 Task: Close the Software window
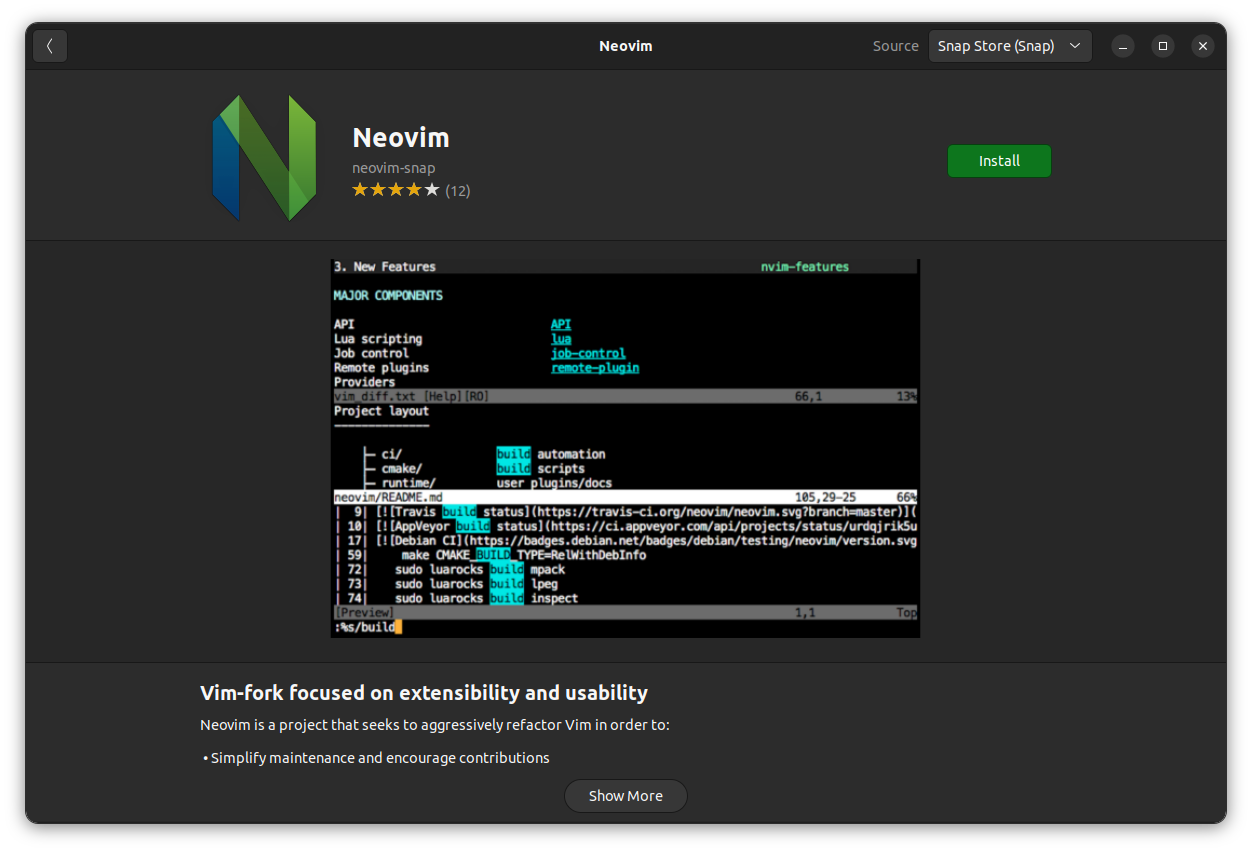[1203, 46]
